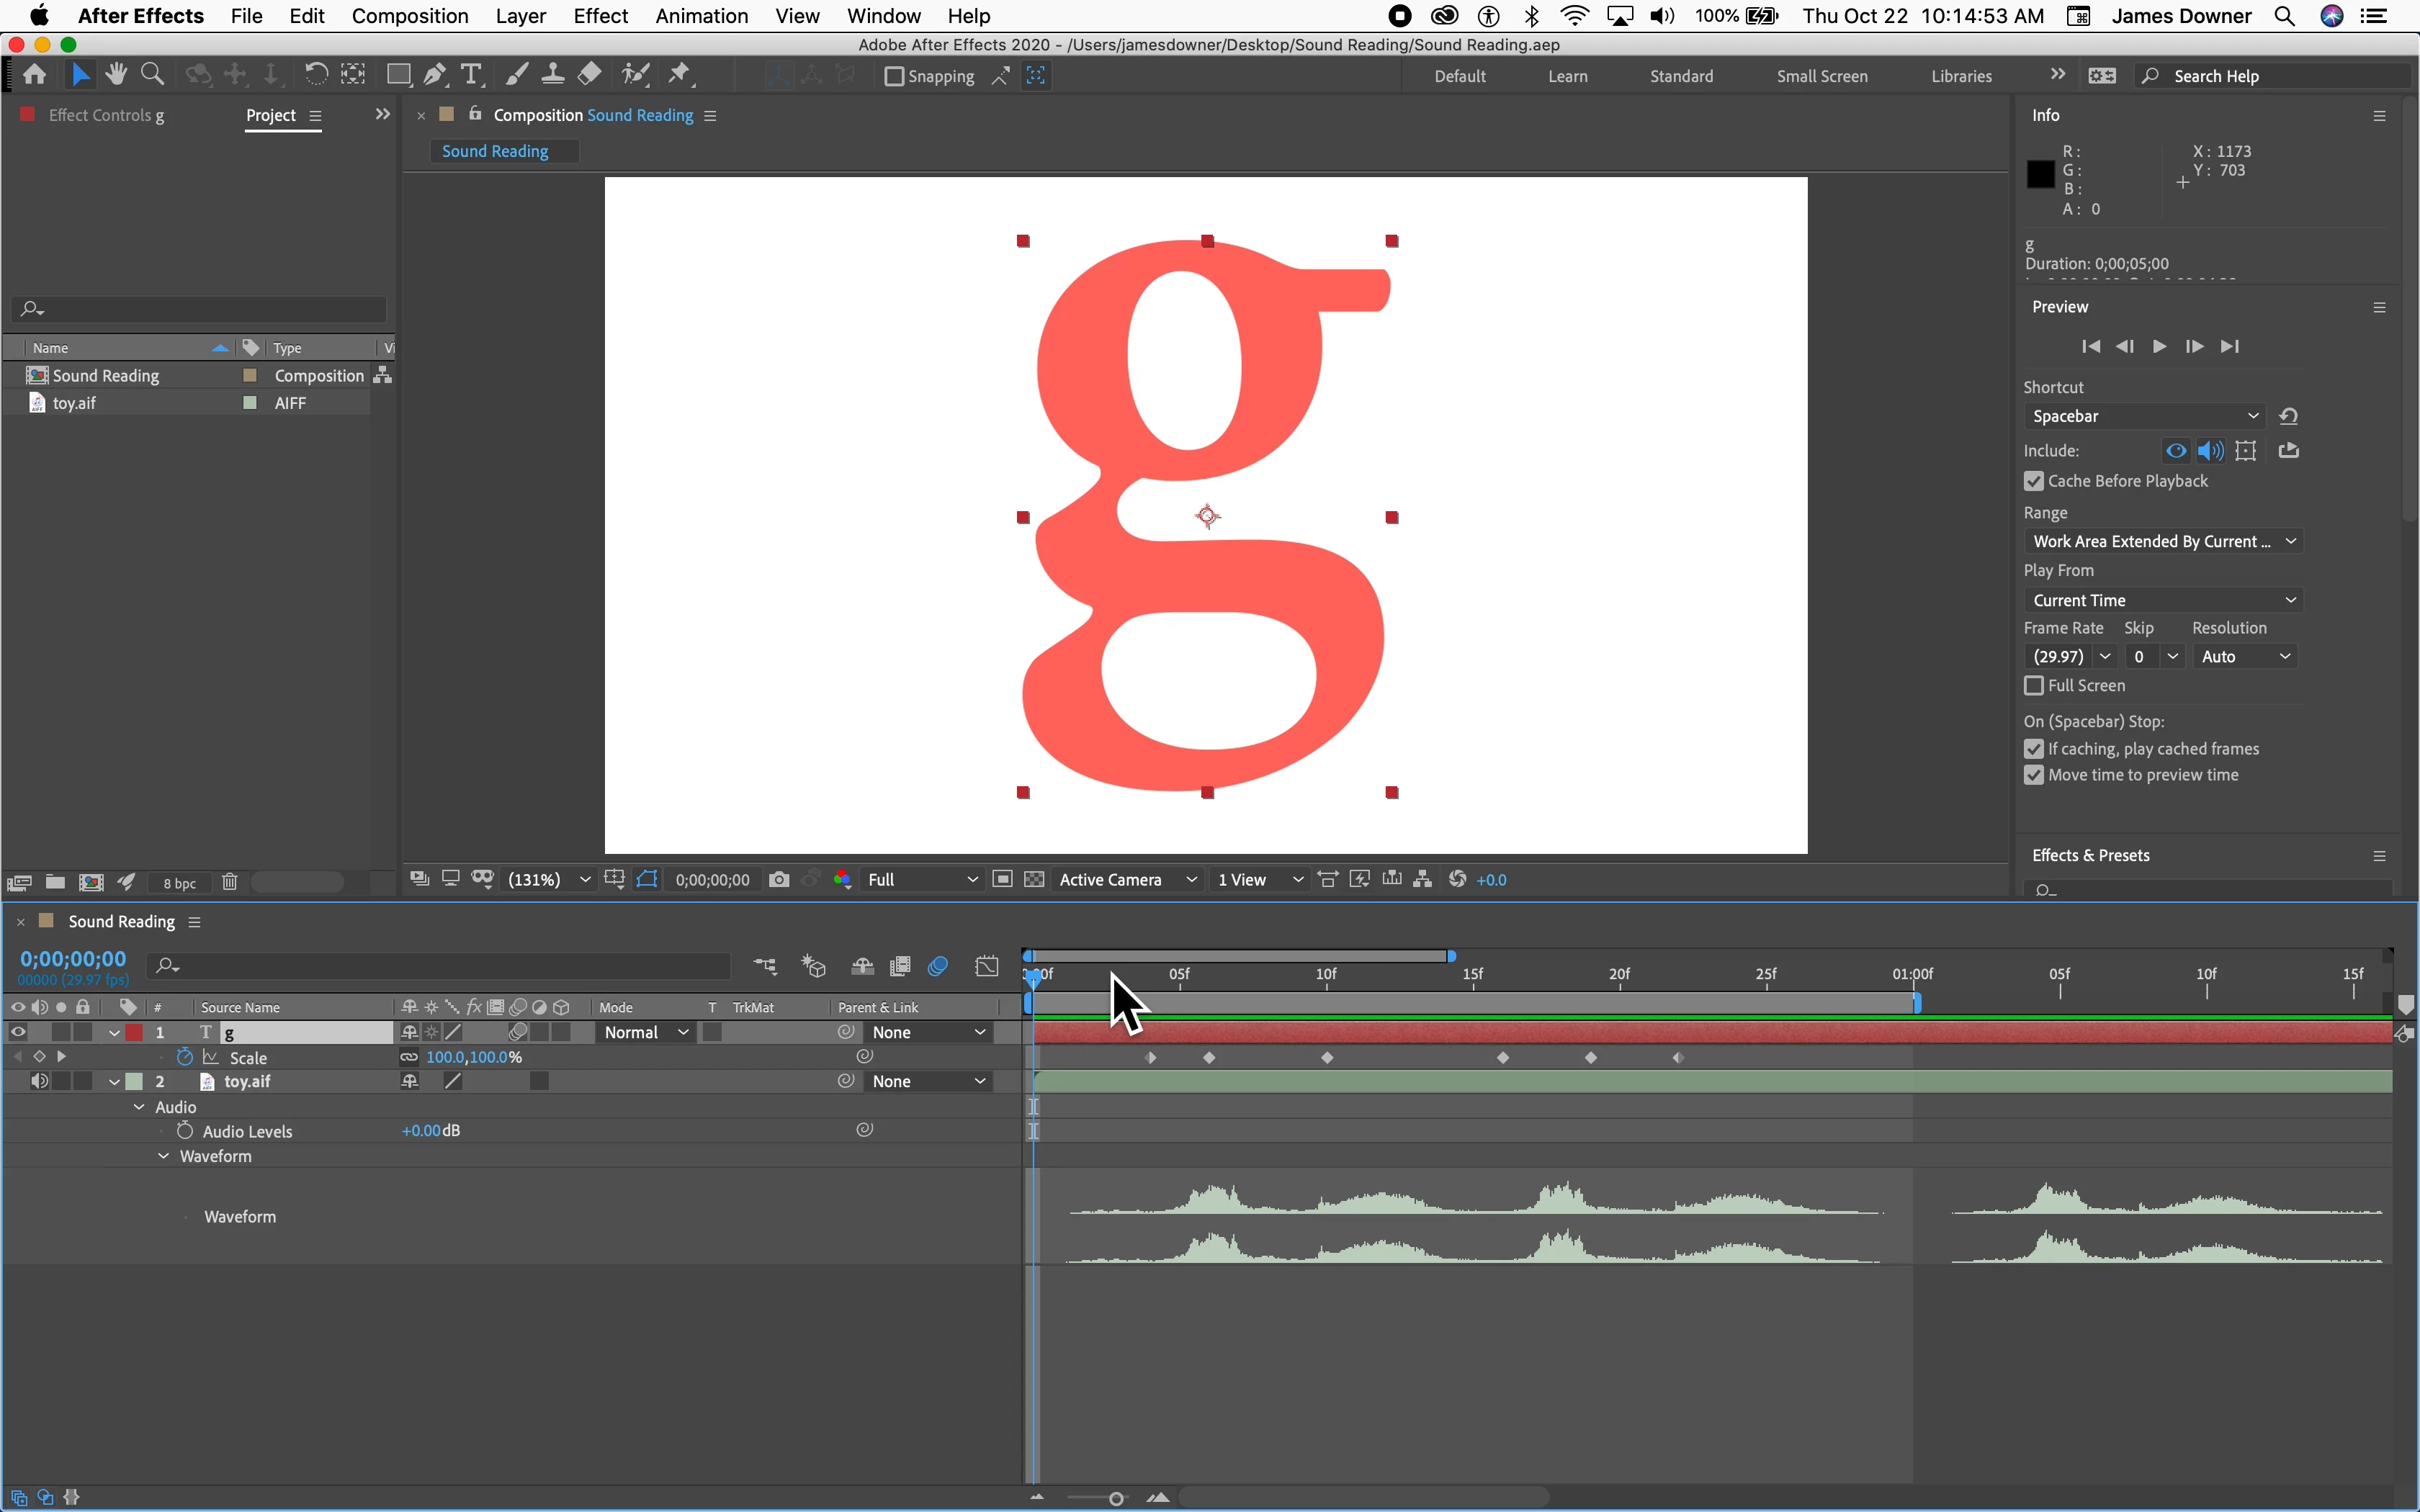Create new folder in Project panel
Screen dimensions: 2420x1512
[55, 882]
